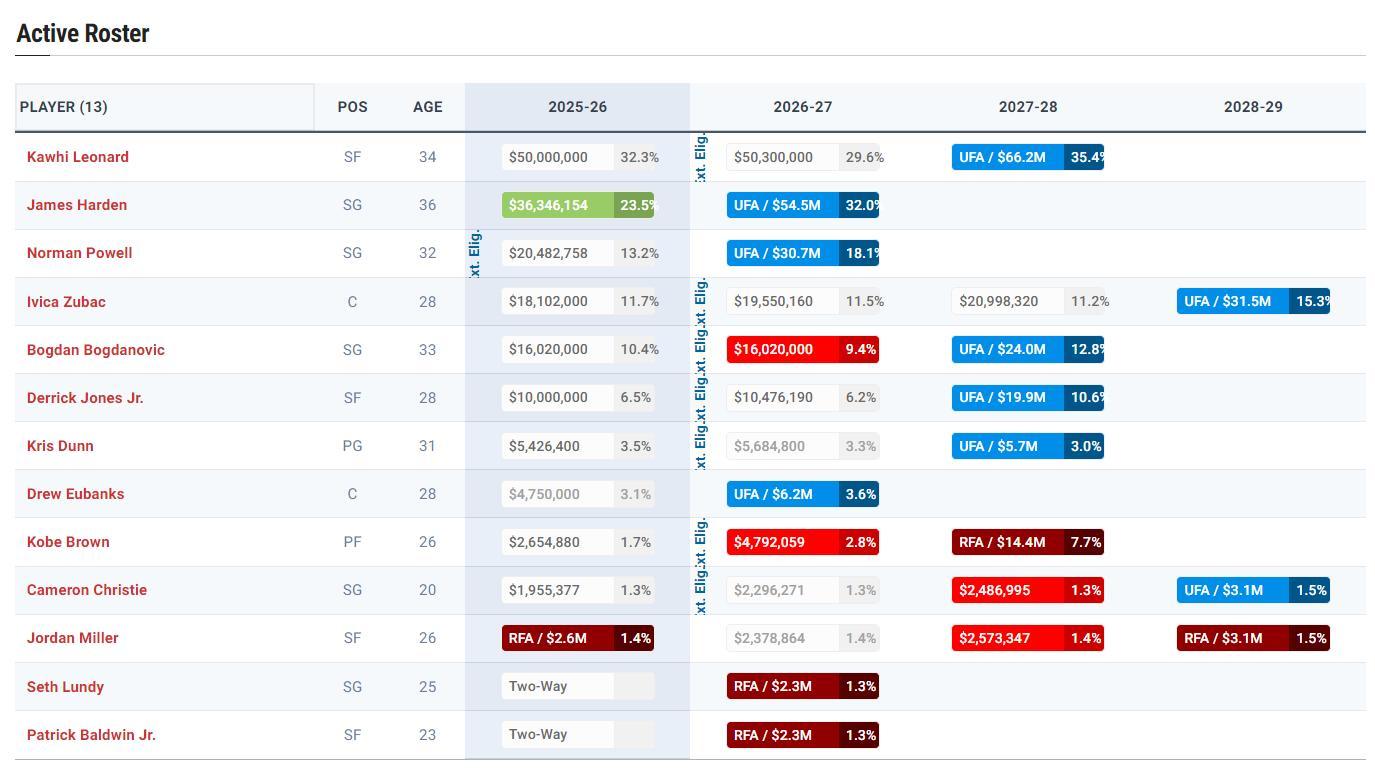Select the 2028-29 season column header
1375x772 pixels.
tap(1252, 107)
